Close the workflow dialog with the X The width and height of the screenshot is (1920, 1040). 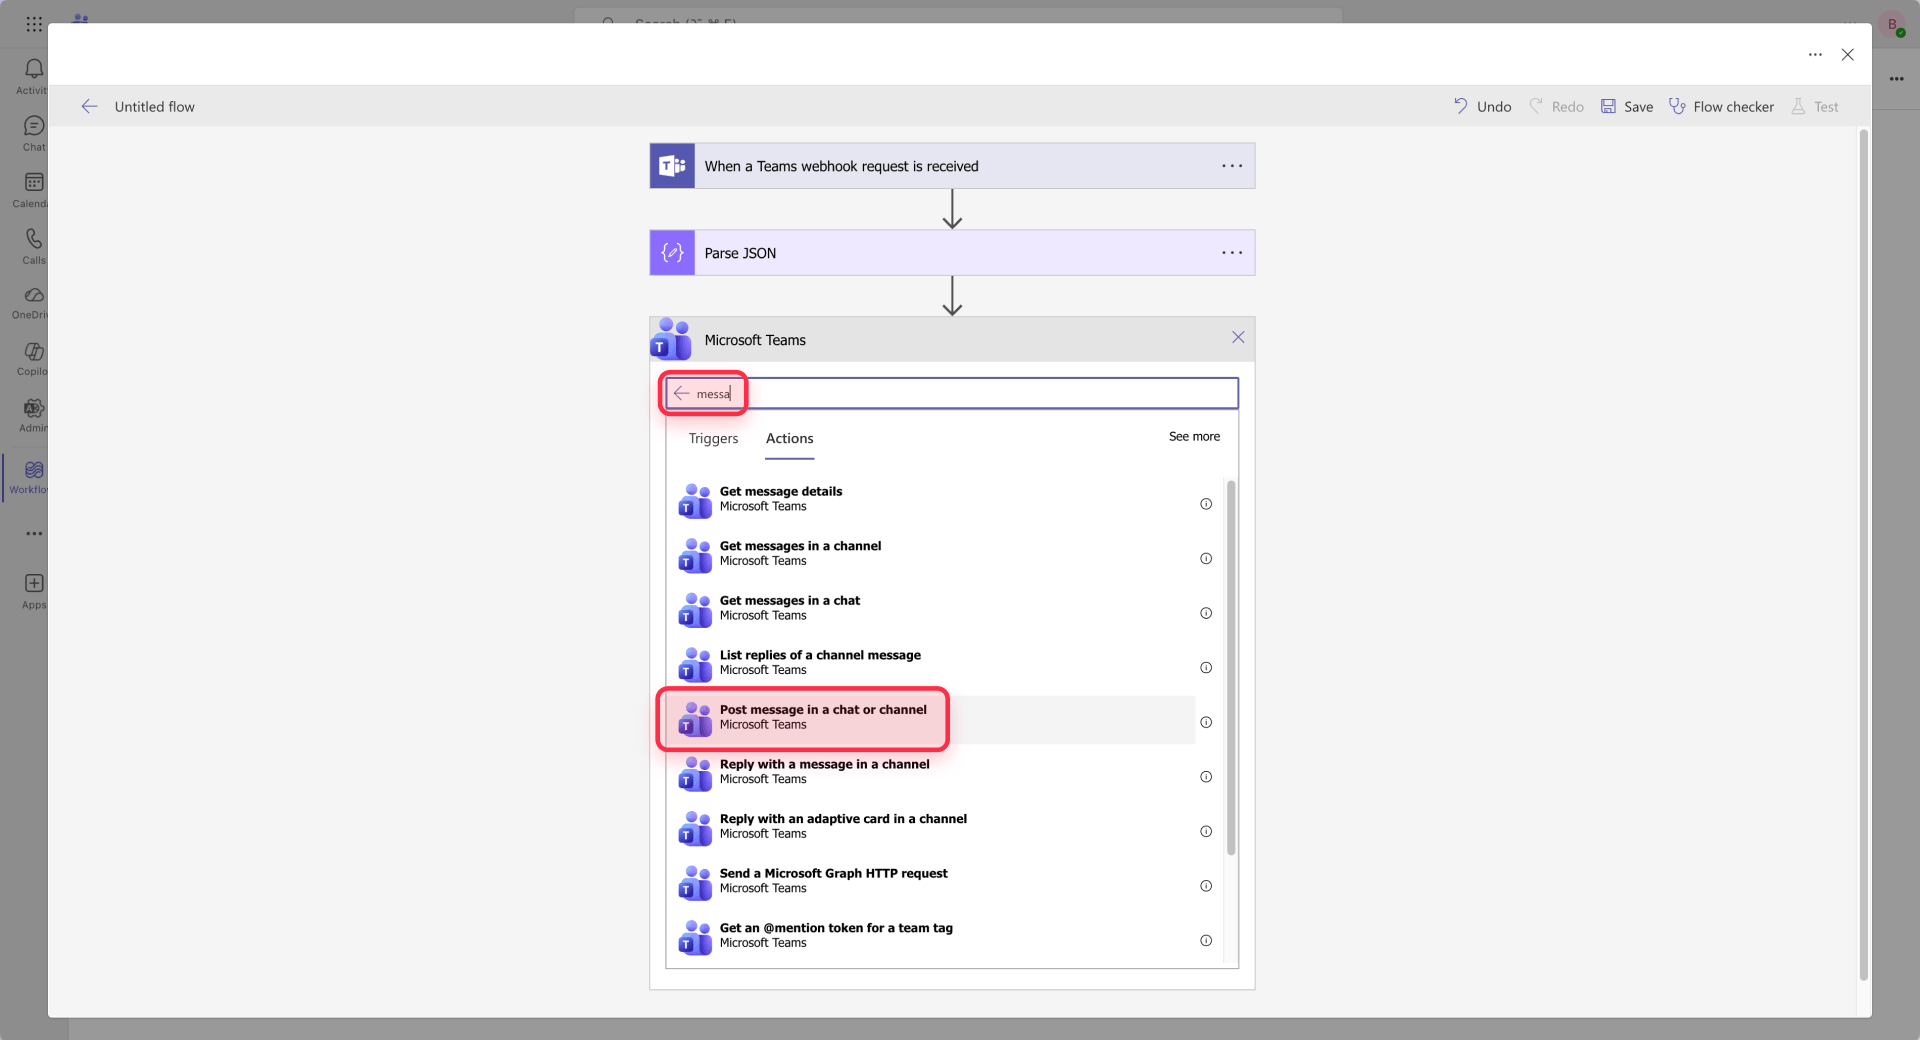pos(1847,55)
